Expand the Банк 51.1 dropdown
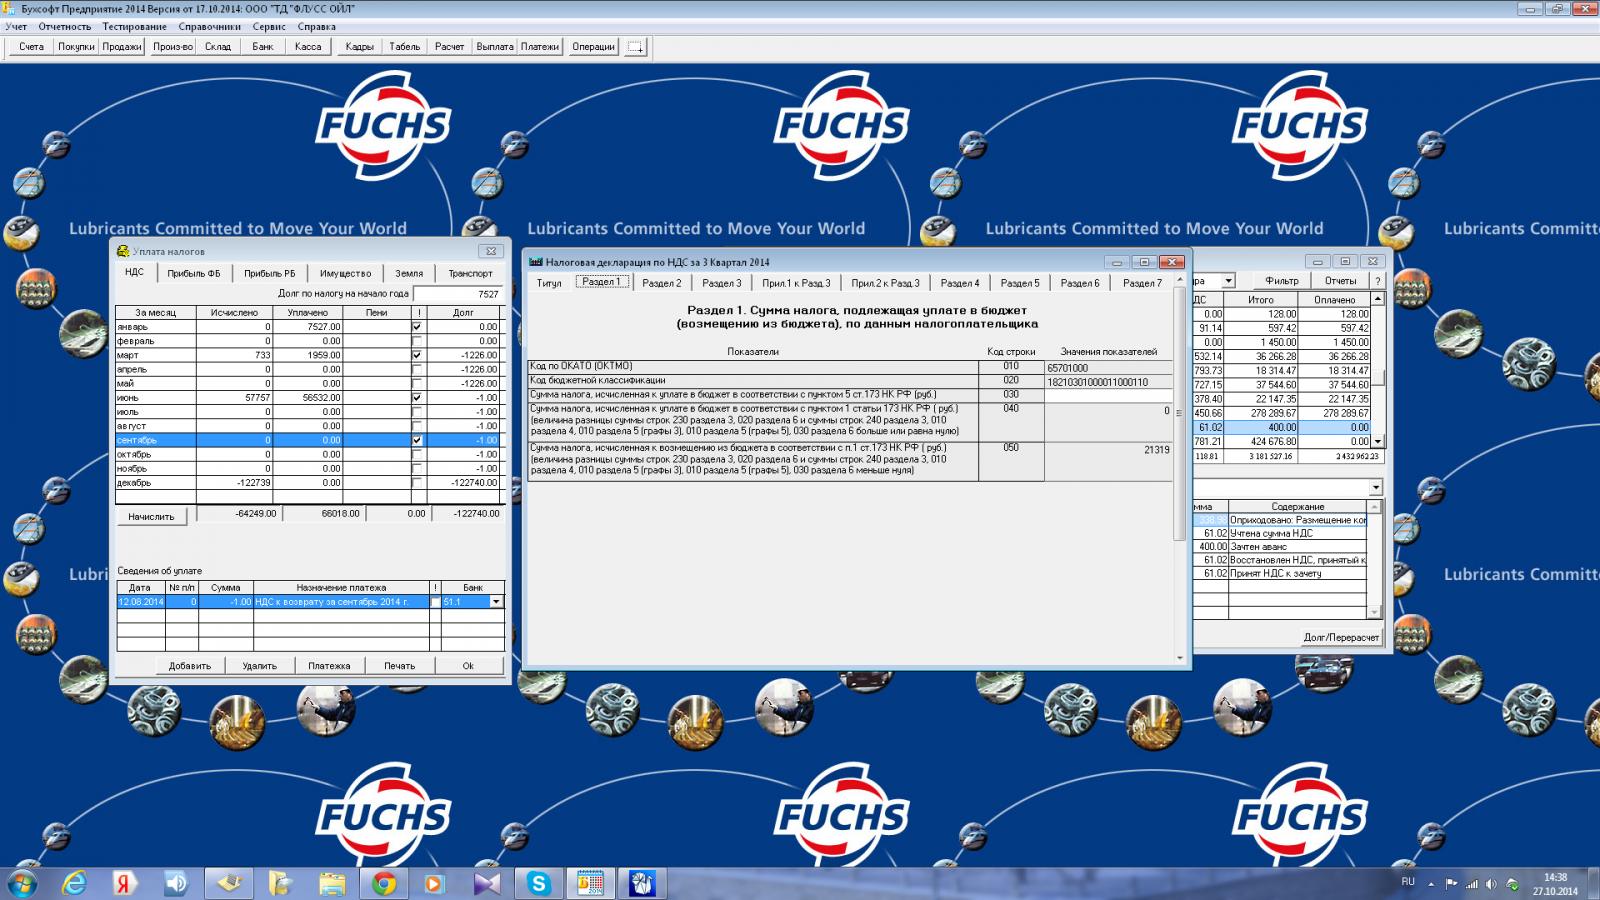The height and width of the screenshot is (900, 1600). click(x=495, y=602)
